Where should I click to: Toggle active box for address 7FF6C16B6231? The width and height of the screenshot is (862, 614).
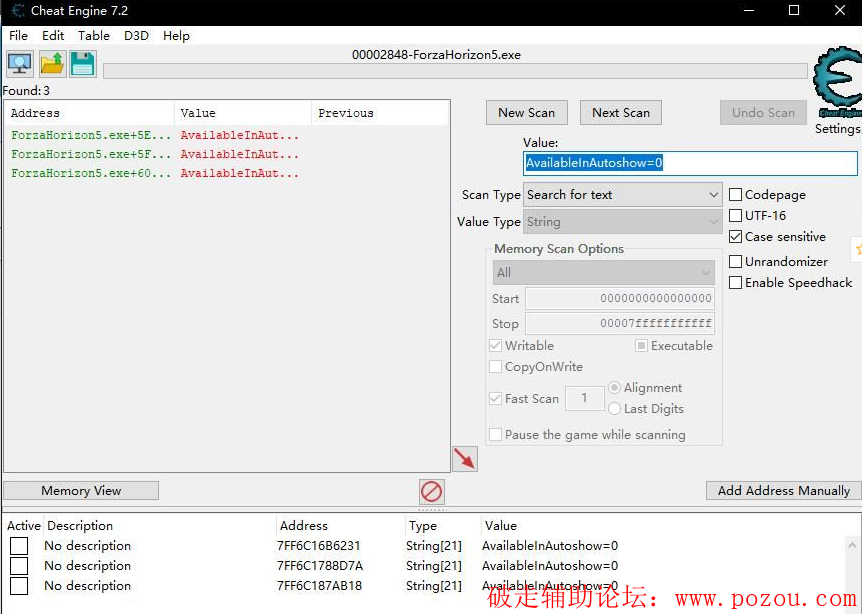pos(19,546)
